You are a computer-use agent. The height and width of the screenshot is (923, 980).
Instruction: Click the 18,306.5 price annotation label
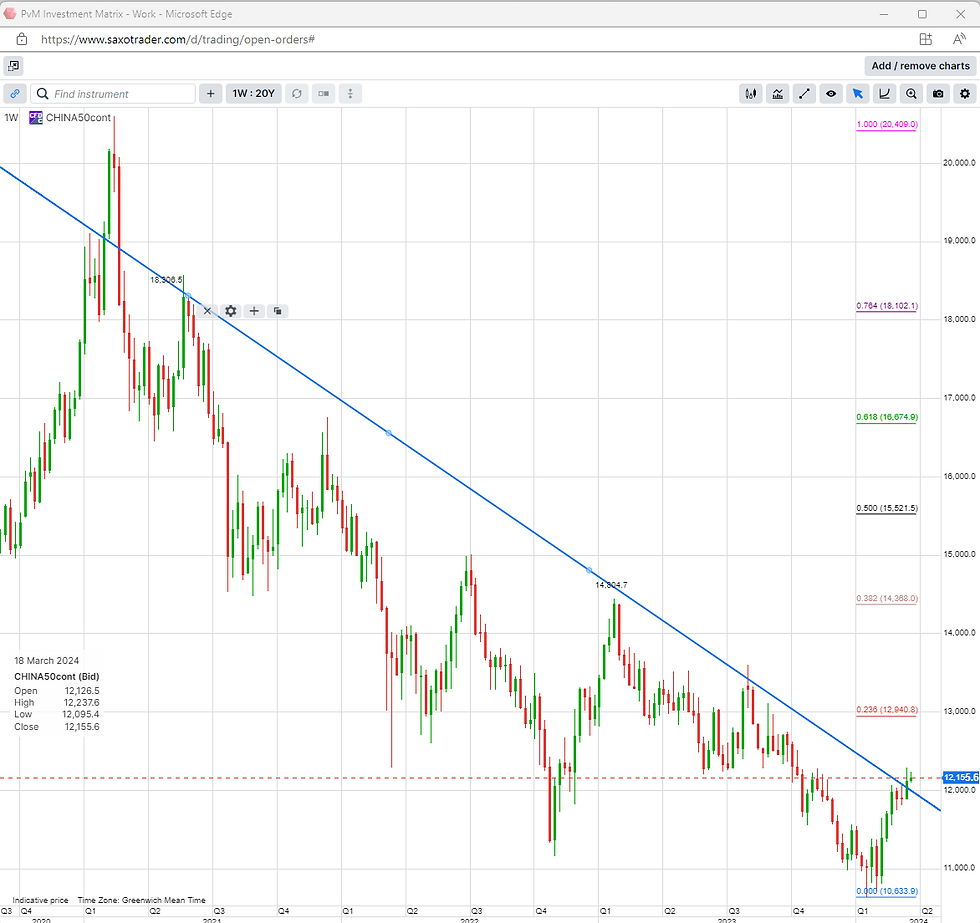[166, 280]
